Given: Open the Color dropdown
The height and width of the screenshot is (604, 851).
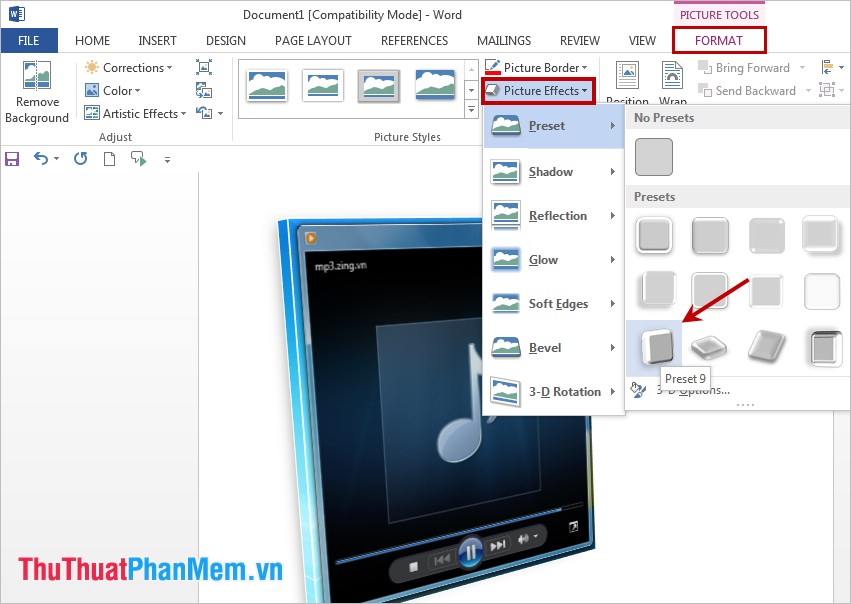Looking at the screenshot, I should point(115,90).
